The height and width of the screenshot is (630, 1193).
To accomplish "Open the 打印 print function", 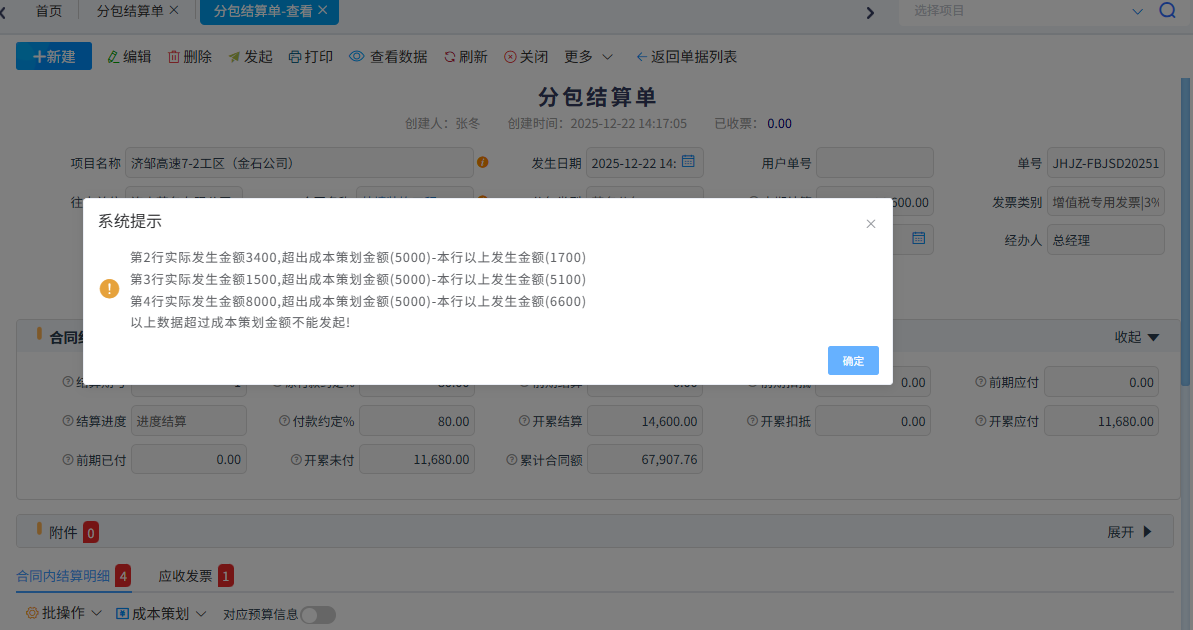I will [x=296, y=56].
